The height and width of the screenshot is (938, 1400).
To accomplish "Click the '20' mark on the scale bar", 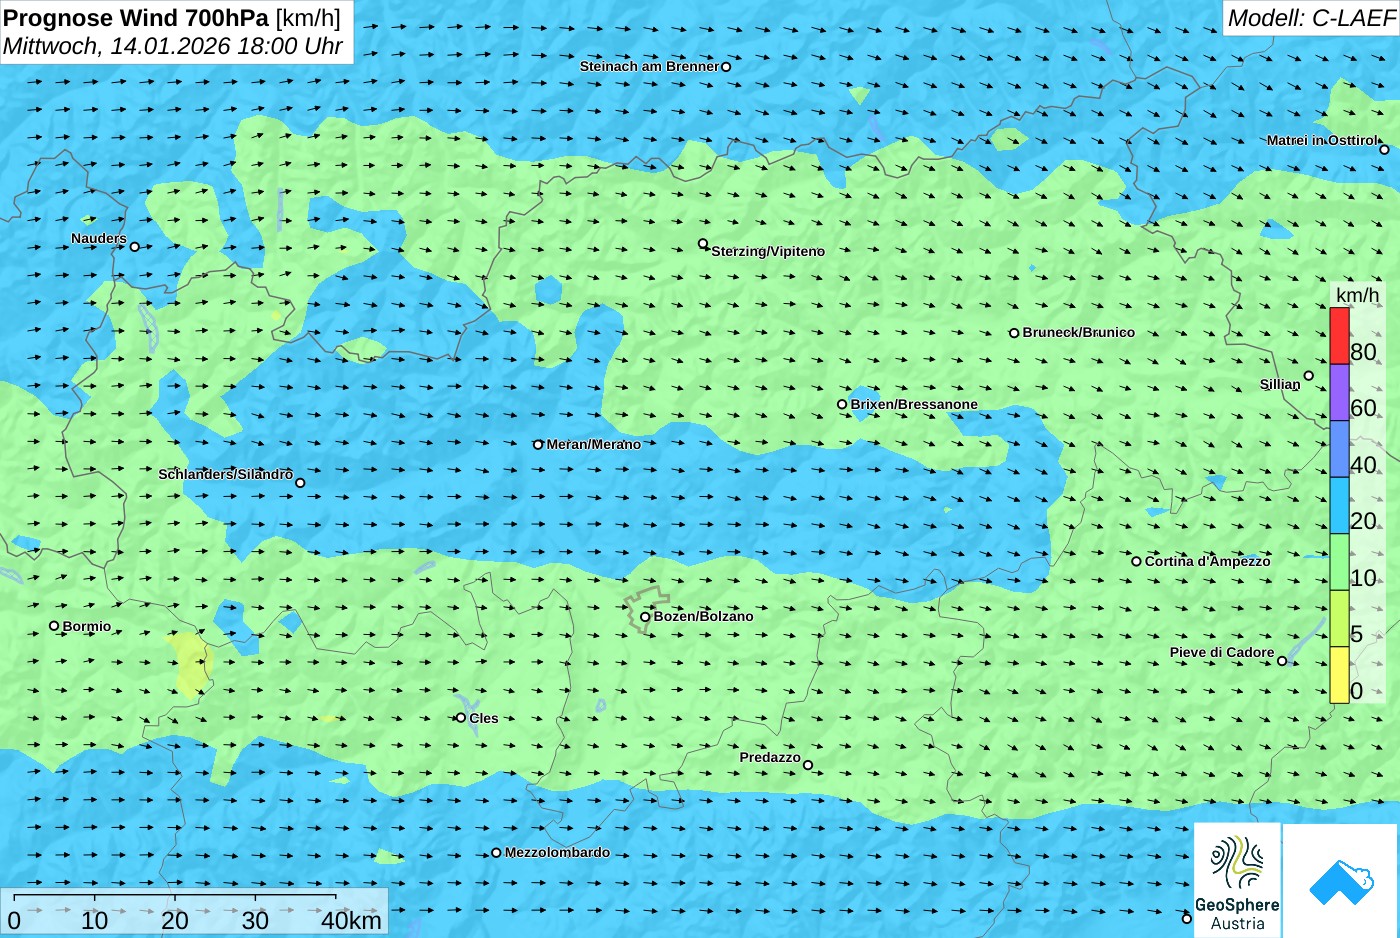I will (x=175, y=921).
